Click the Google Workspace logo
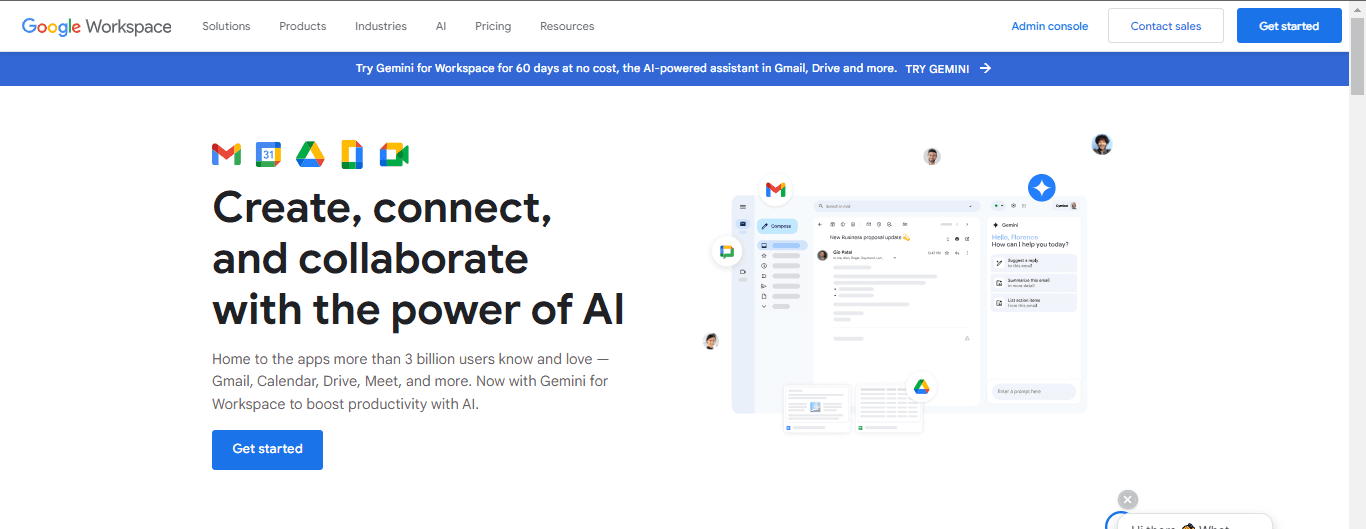 click(97, 26)
